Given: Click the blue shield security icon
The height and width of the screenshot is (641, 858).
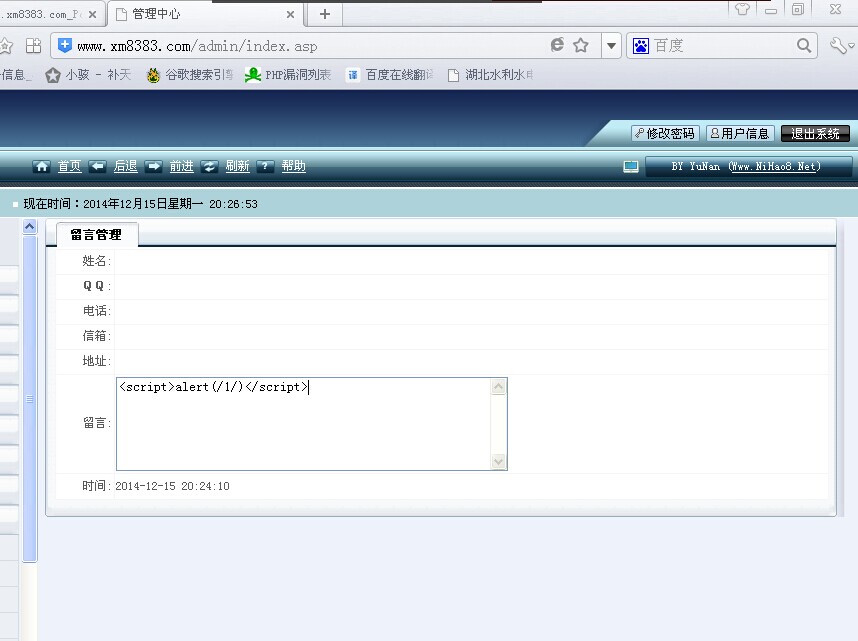Looking at the screenshot, I should (x=65, y=45).
